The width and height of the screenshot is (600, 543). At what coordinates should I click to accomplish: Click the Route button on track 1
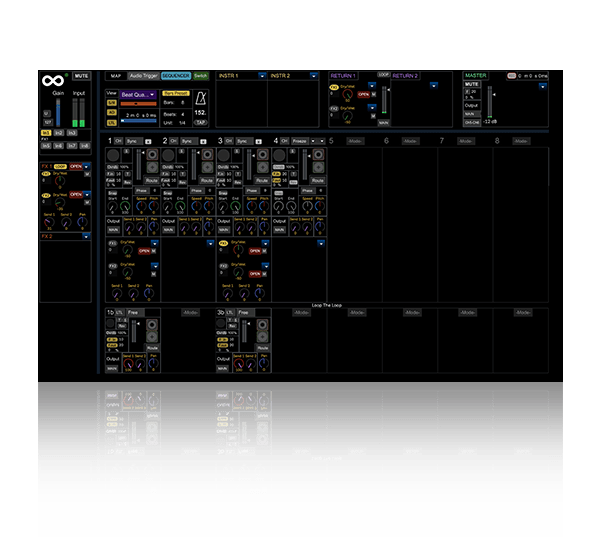(x=151, y=179)
